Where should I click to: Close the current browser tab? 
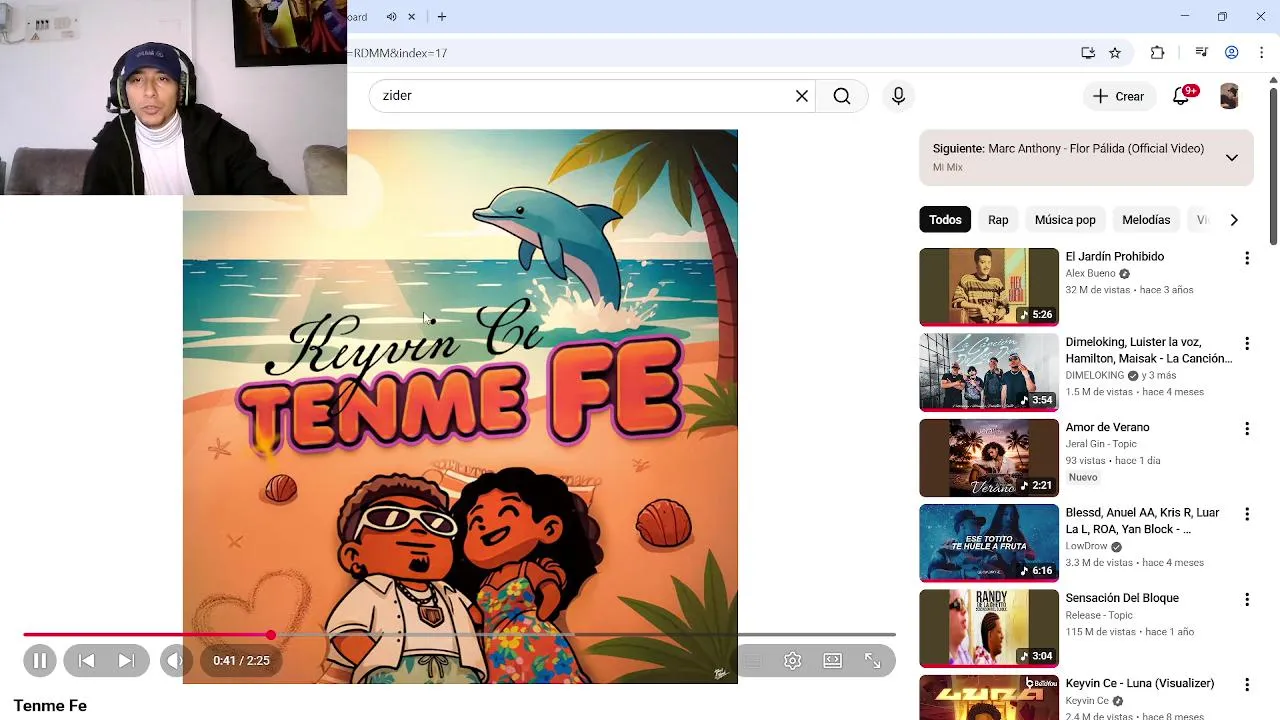pyautogui.click(x=411, y=17)
